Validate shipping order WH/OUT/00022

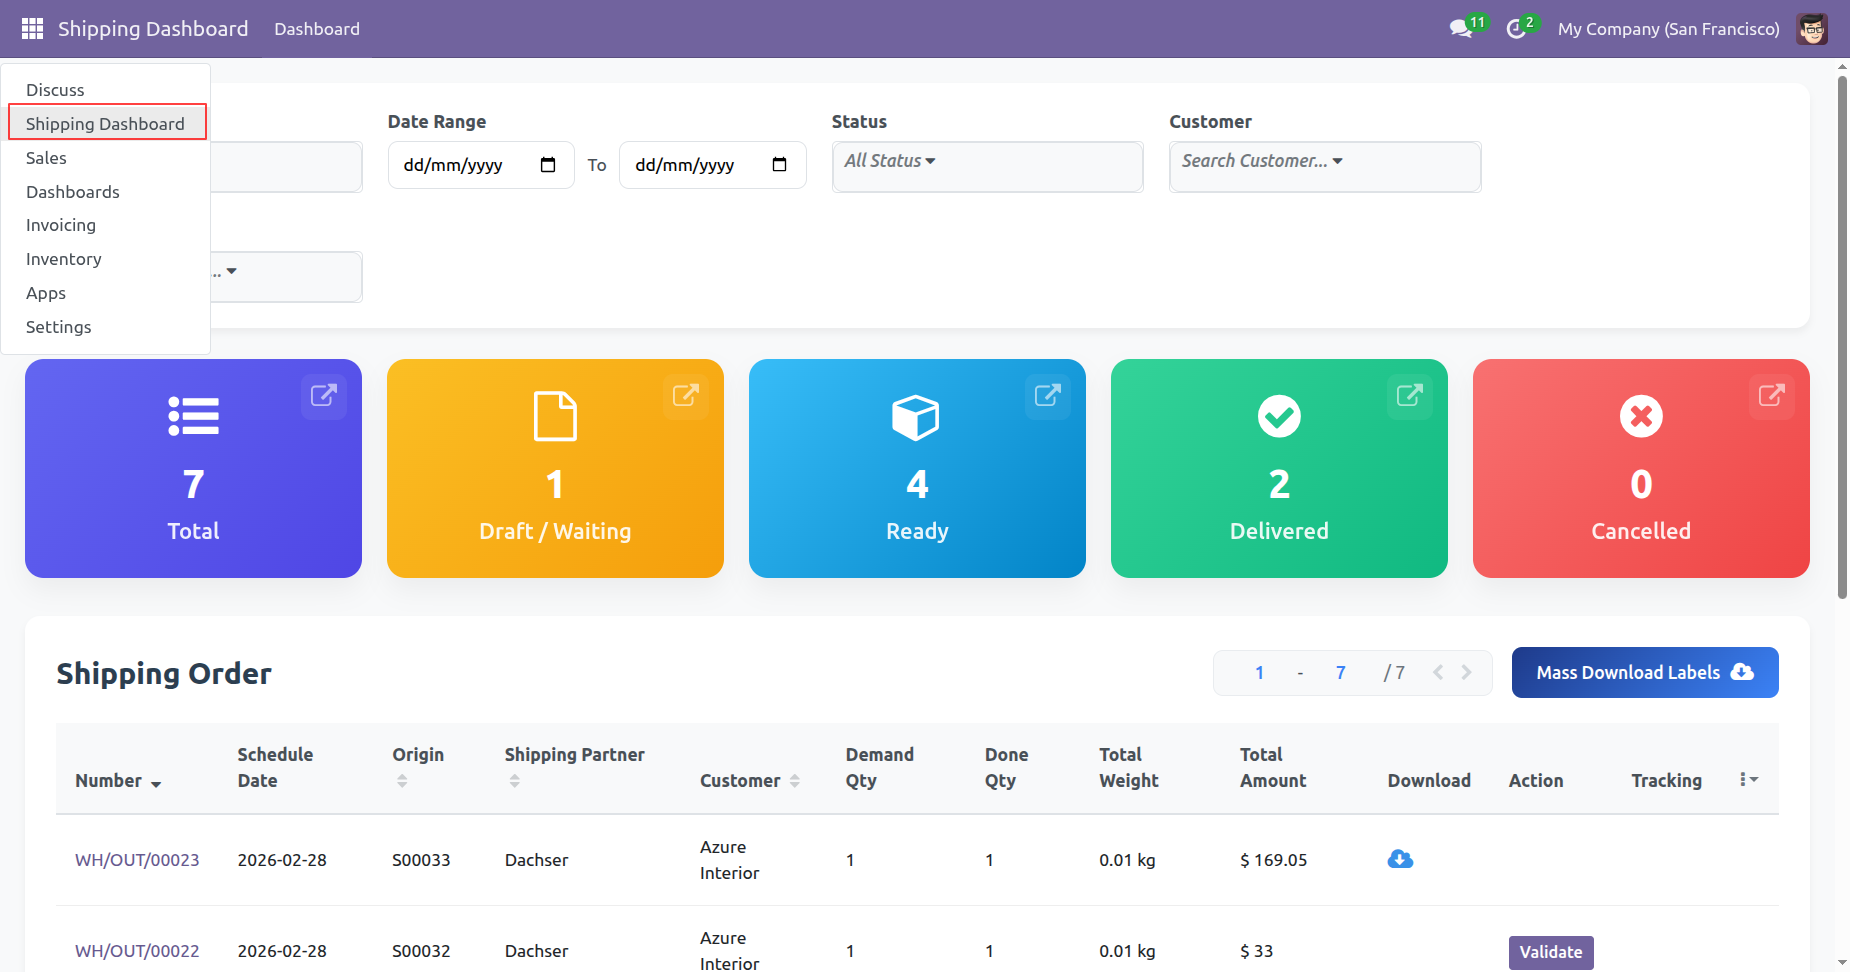1550,952
